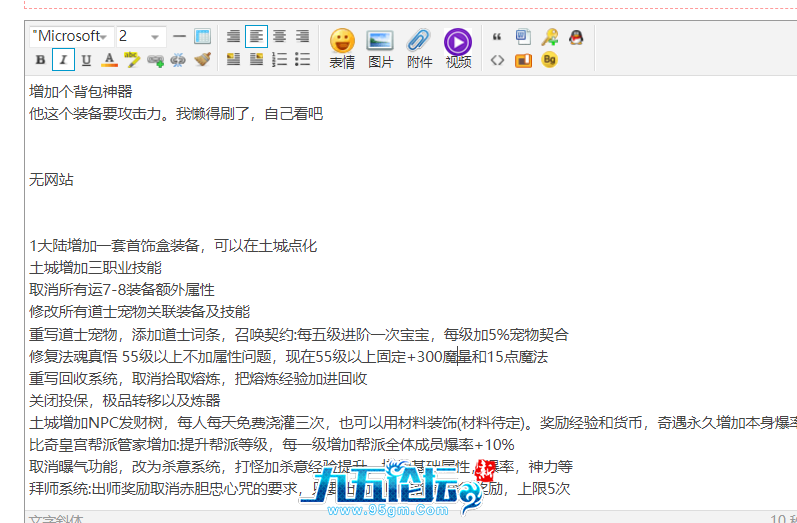Click the line 1大陆增加一套首饰盒装备
The width and height of the screenshot is (797, 523).
(x=173, y=246)
